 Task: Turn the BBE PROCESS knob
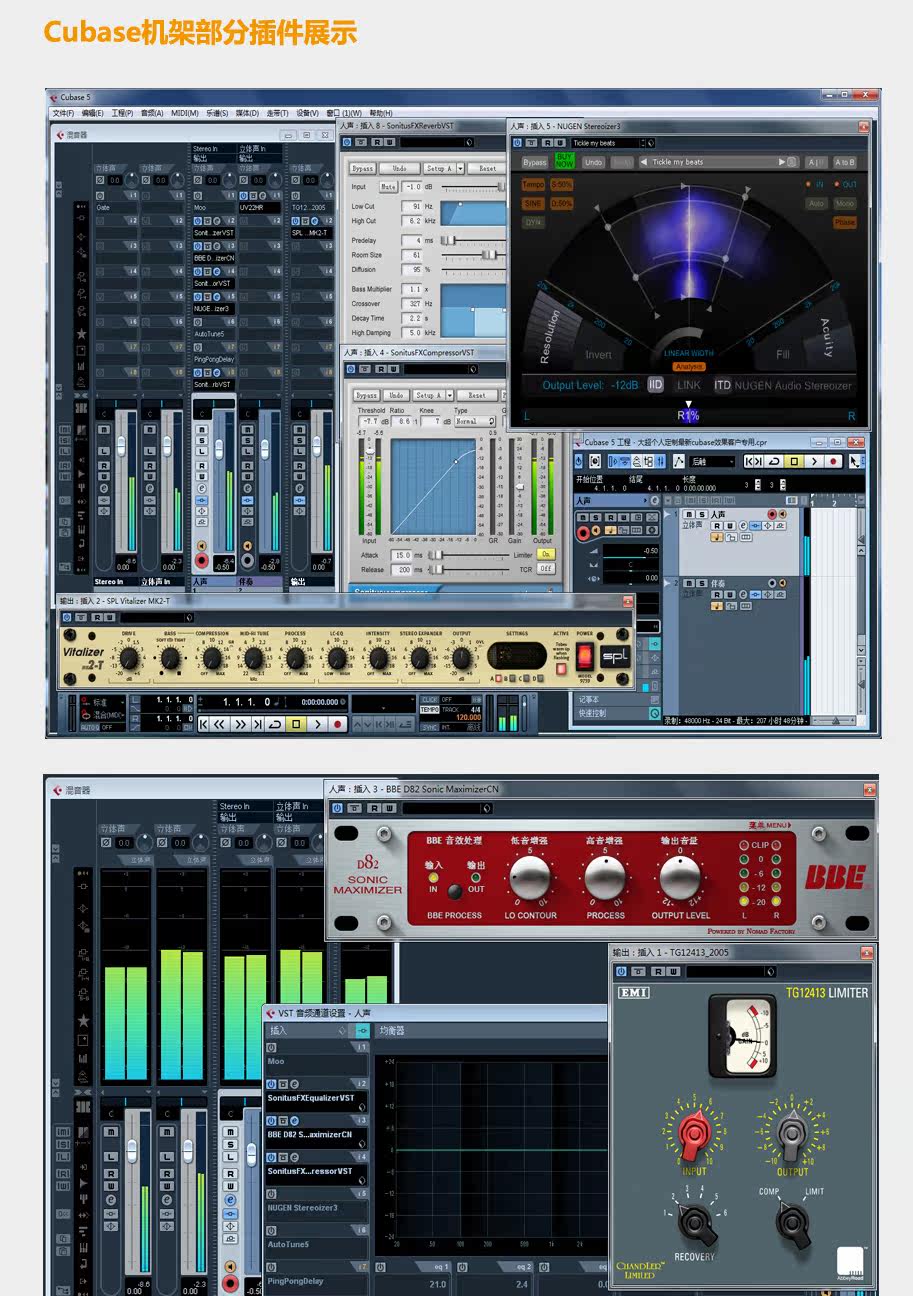point(605,877)
